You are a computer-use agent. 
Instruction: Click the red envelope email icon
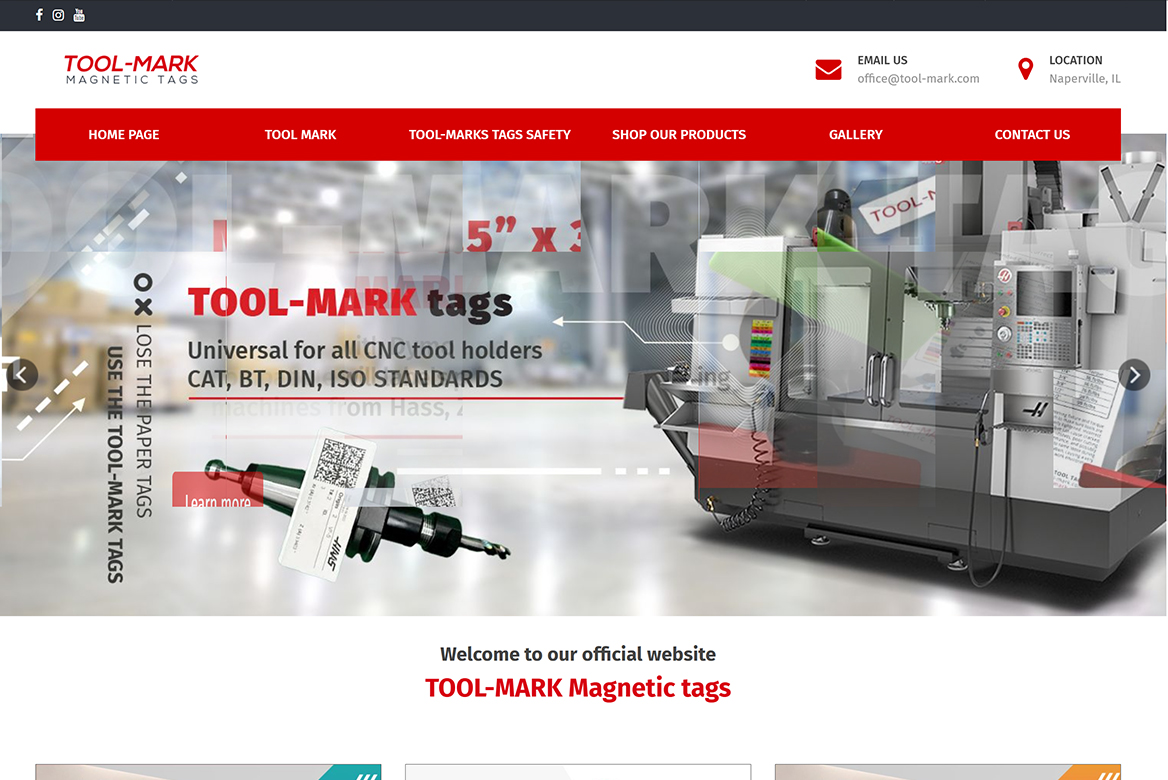pos(828,69)
